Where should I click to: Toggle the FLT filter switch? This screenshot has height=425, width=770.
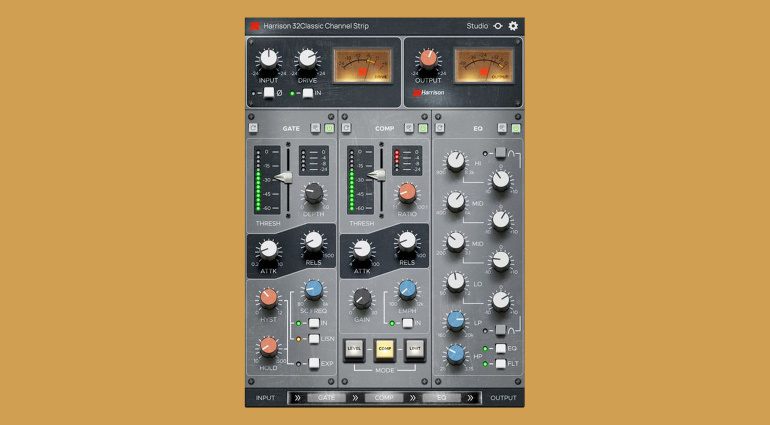(500, 363)
